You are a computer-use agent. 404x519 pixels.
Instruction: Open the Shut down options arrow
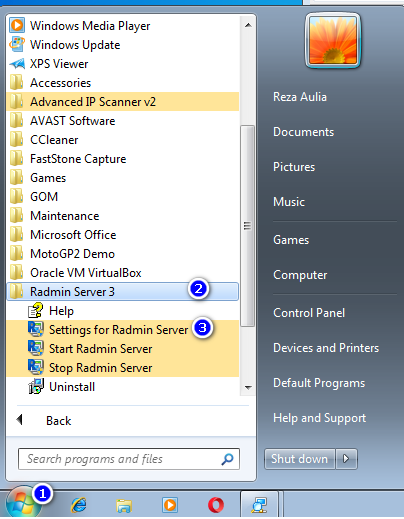(346, 459)
